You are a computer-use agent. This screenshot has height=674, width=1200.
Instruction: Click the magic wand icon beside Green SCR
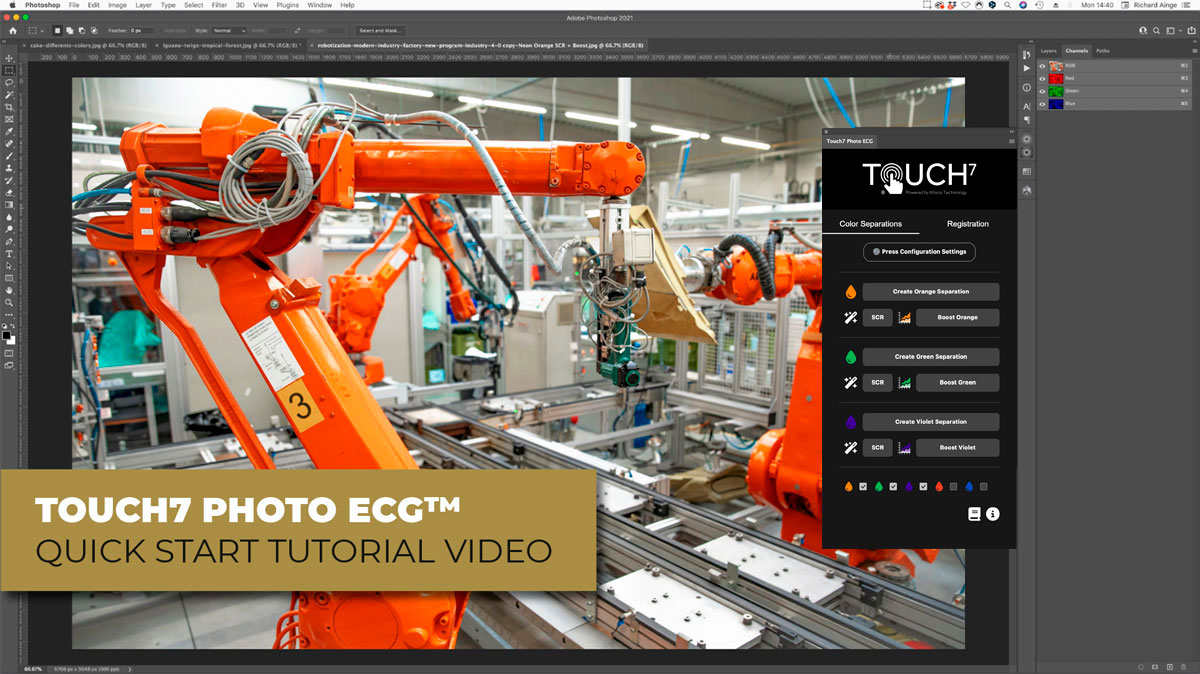tap(851, 382)
